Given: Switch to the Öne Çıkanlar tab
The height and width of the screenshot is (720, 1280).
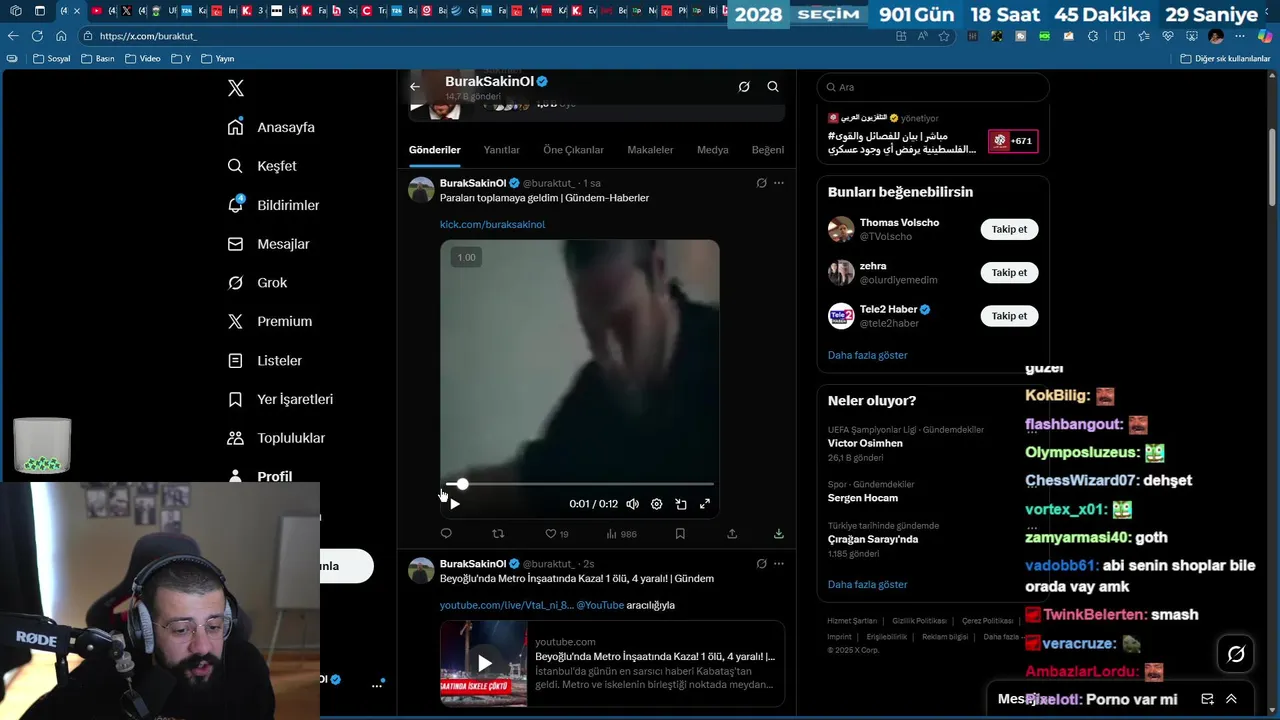Looking at the screenshot, I should (573, 150).
